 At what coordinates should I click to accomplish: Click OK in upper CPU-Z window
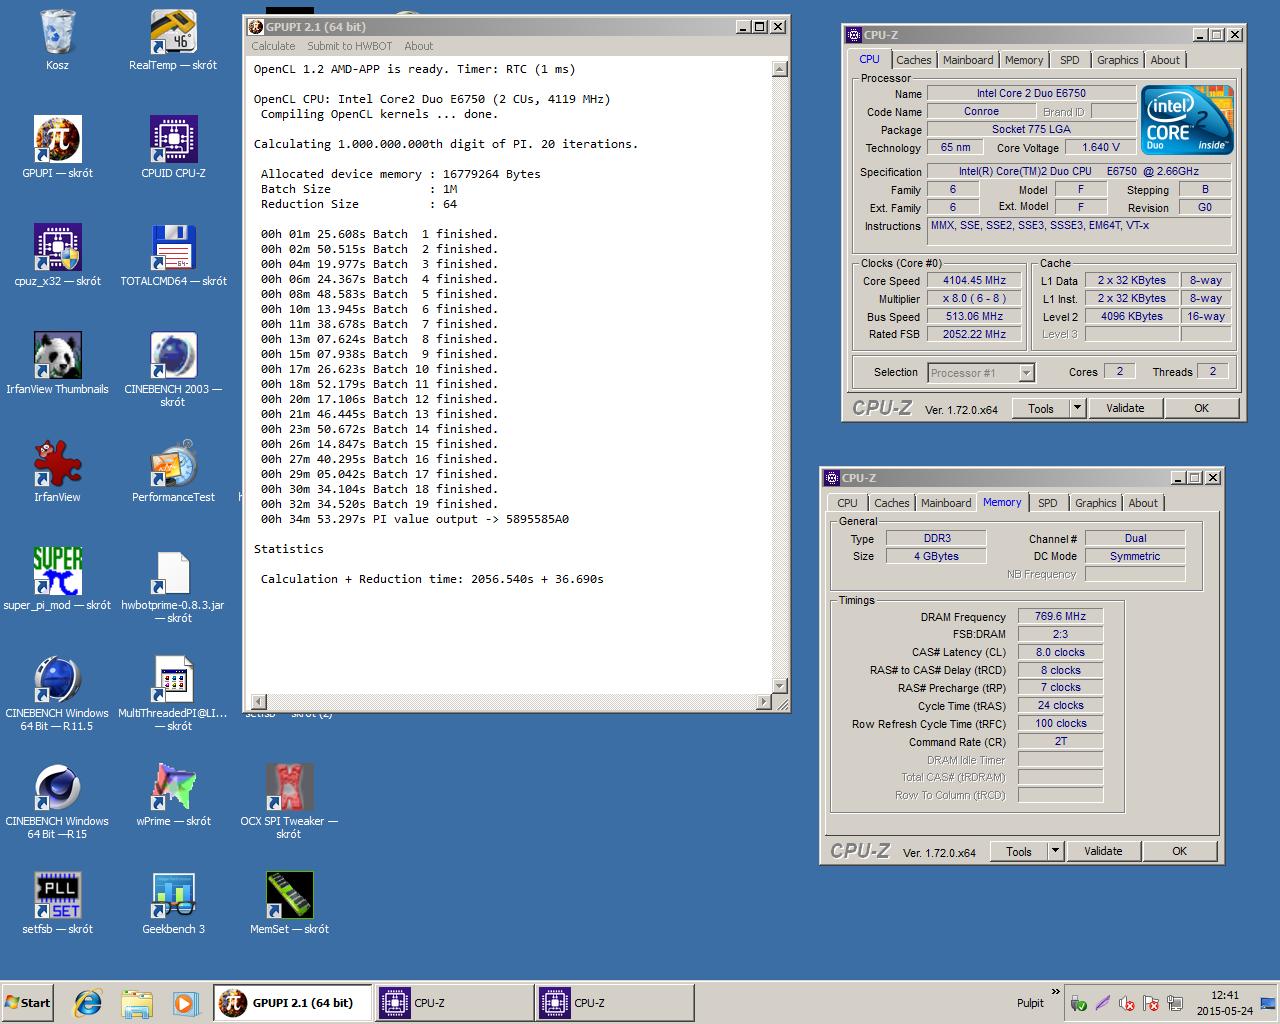pyautogui.click(x=1201, y=408)
